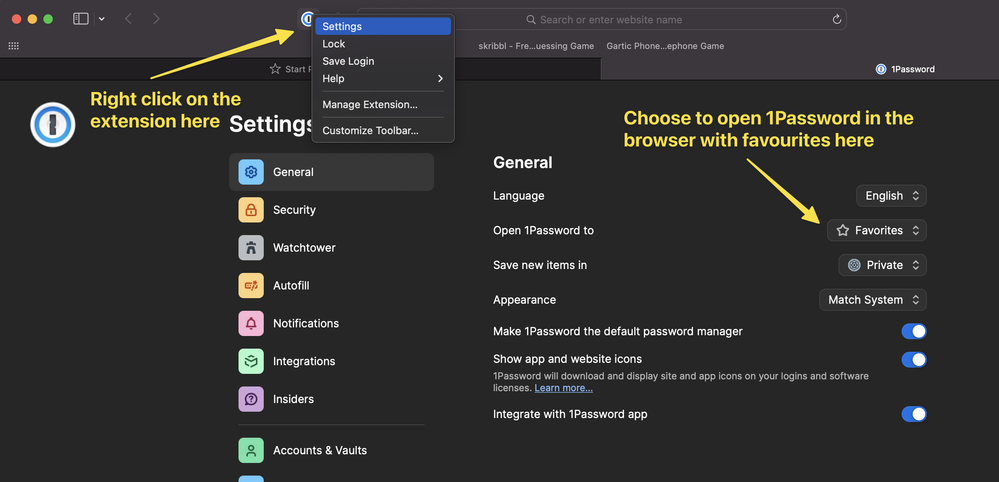The width and height of the screenshot is (999, 482).
Task: Expand the Open 1Password to Favorites dropdown
Action: pos(876,230)
